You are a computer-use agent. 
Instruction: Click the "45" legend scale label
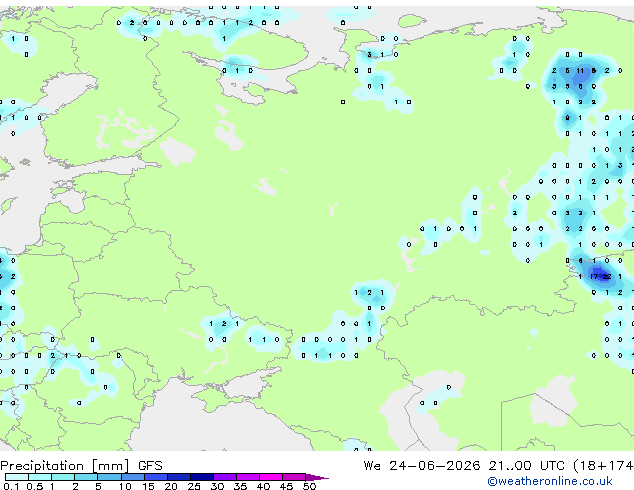tap(287, 486)
